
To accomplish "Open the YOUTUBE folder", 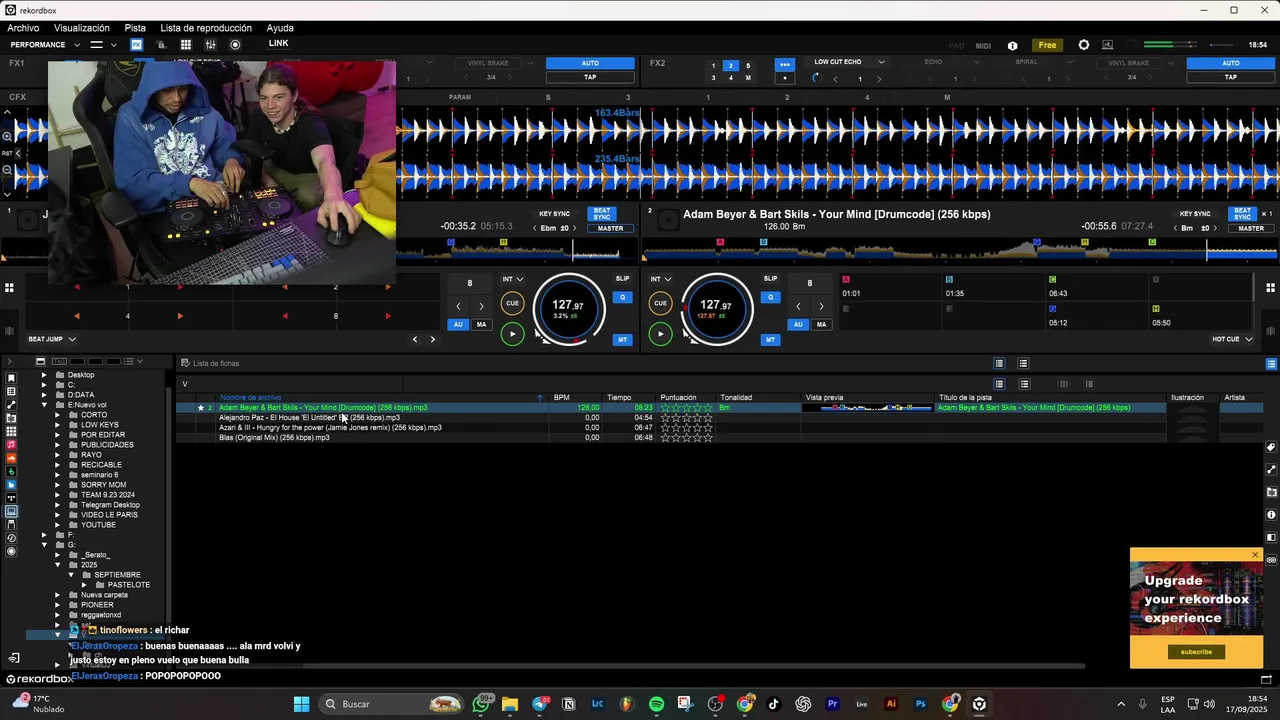I will point(98,525).
